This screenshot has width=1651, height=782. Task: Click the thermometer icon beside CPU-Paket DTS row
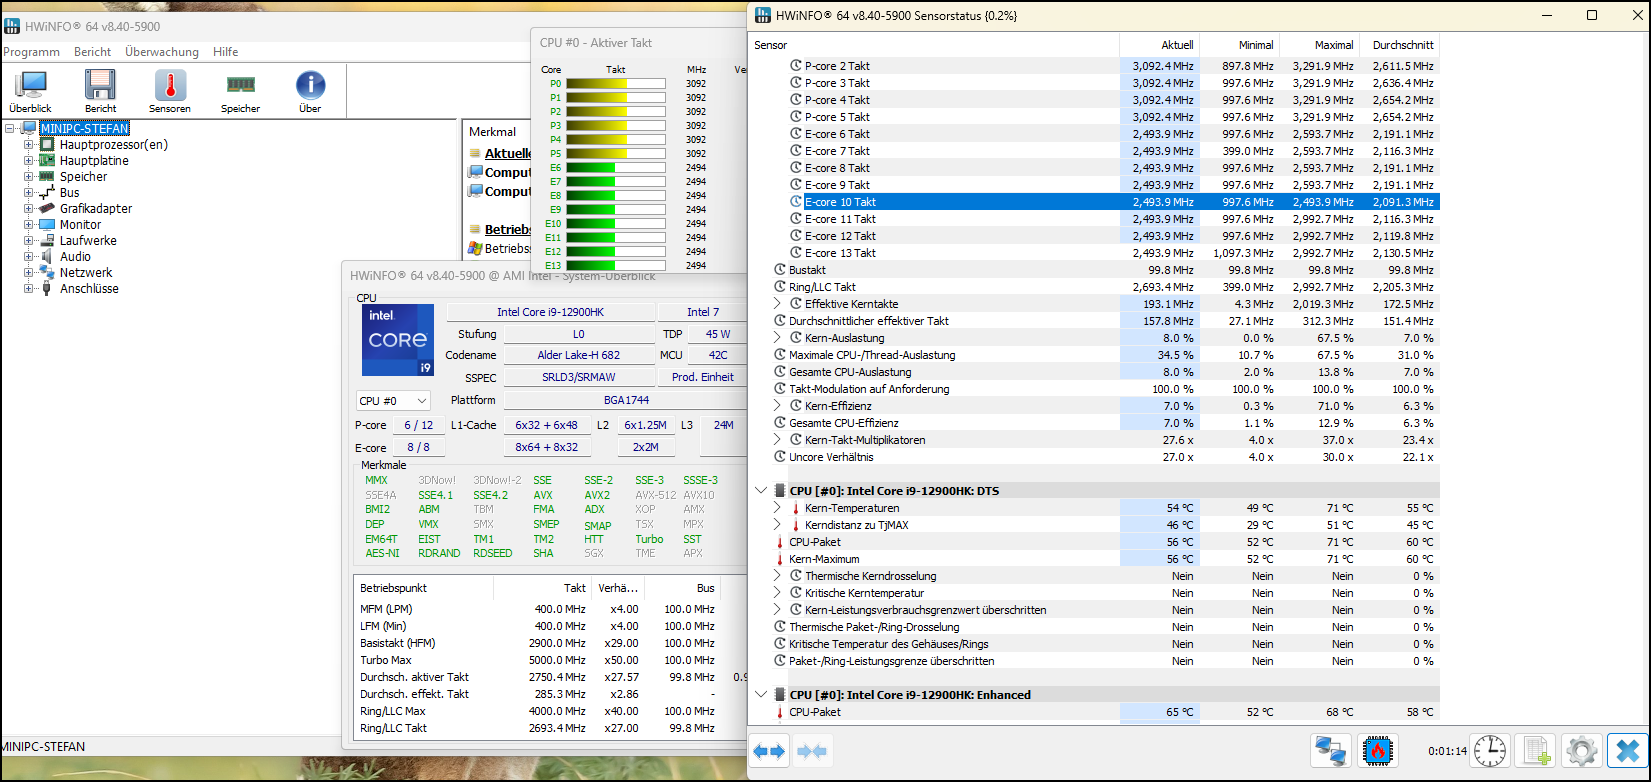pyautogui.click(x=780, y=542)
